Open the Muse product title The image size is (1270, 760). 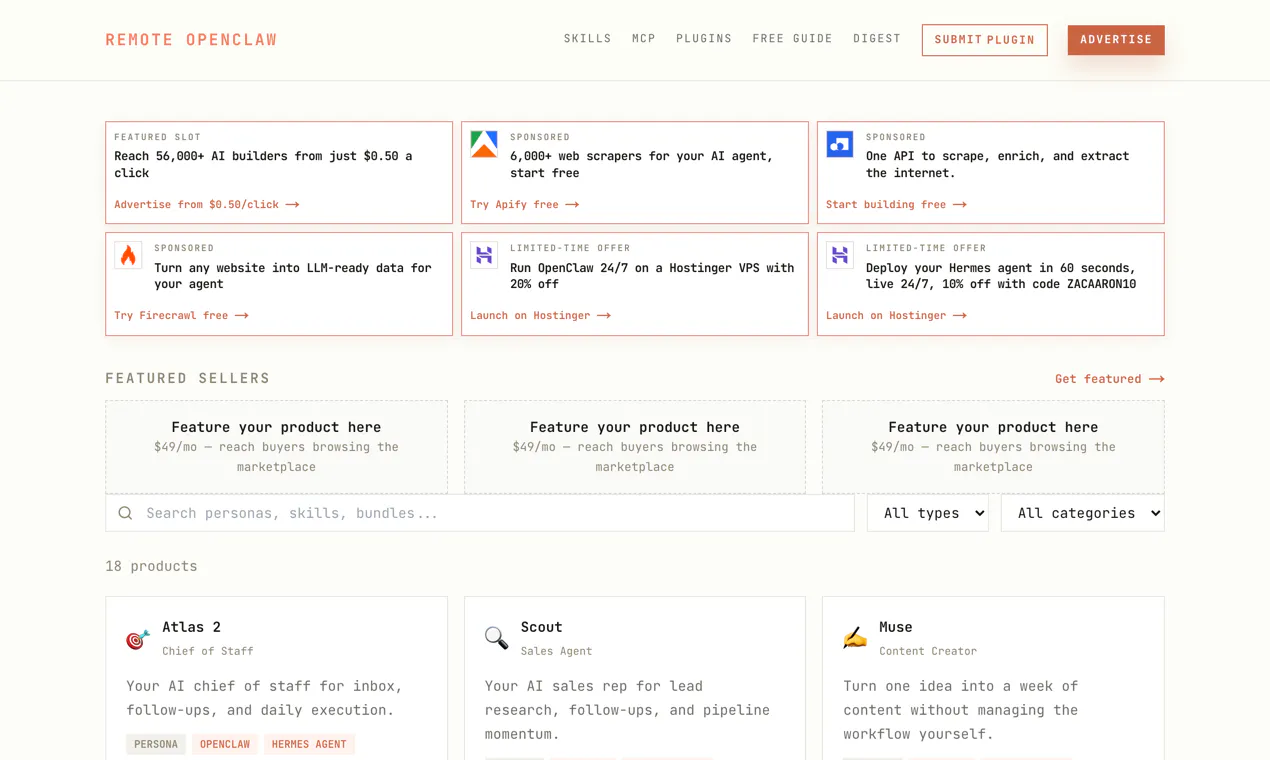pyautogui.click(x=896, y=627)
